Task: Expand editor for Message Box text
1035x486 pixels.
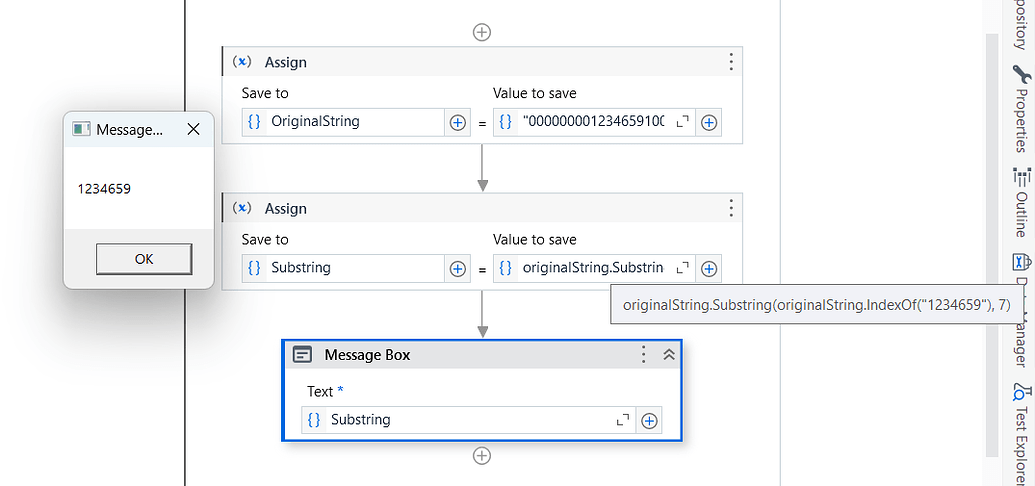Action: [x=623, y=420]
